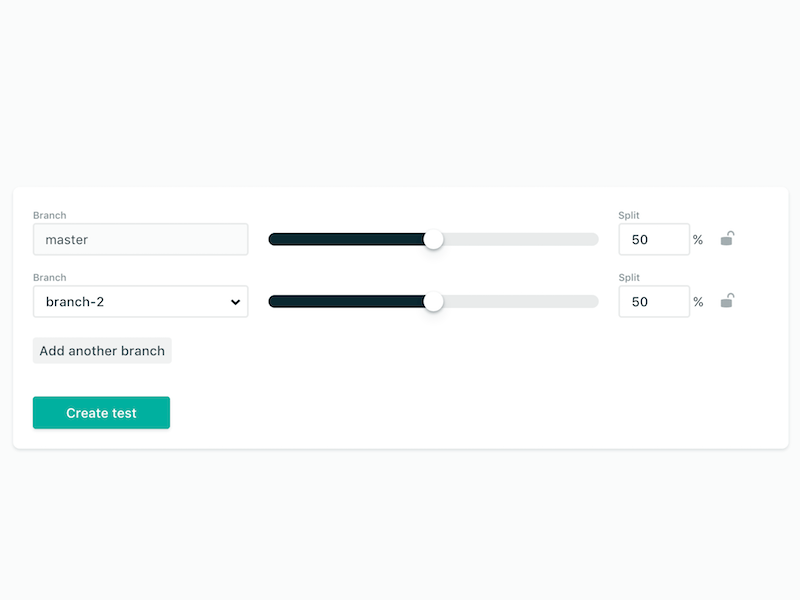Click the percent symbol beside the second Split field
Viewport: 800px width, 600px height.
[x=698, y=302]
